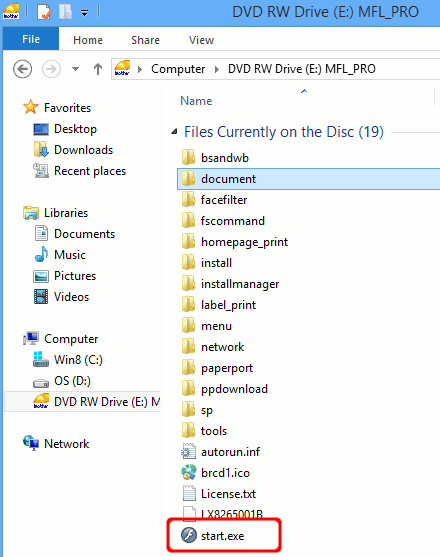Click the brcd1.ico icon file

click(x=215, y=473)
